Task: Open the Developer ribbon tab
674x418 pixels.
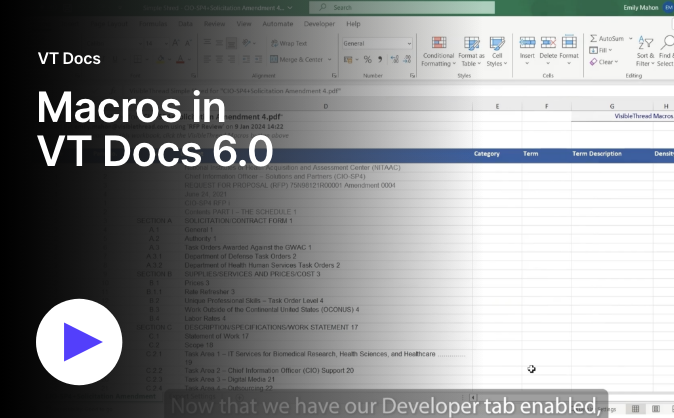Action: pos(319,23)
